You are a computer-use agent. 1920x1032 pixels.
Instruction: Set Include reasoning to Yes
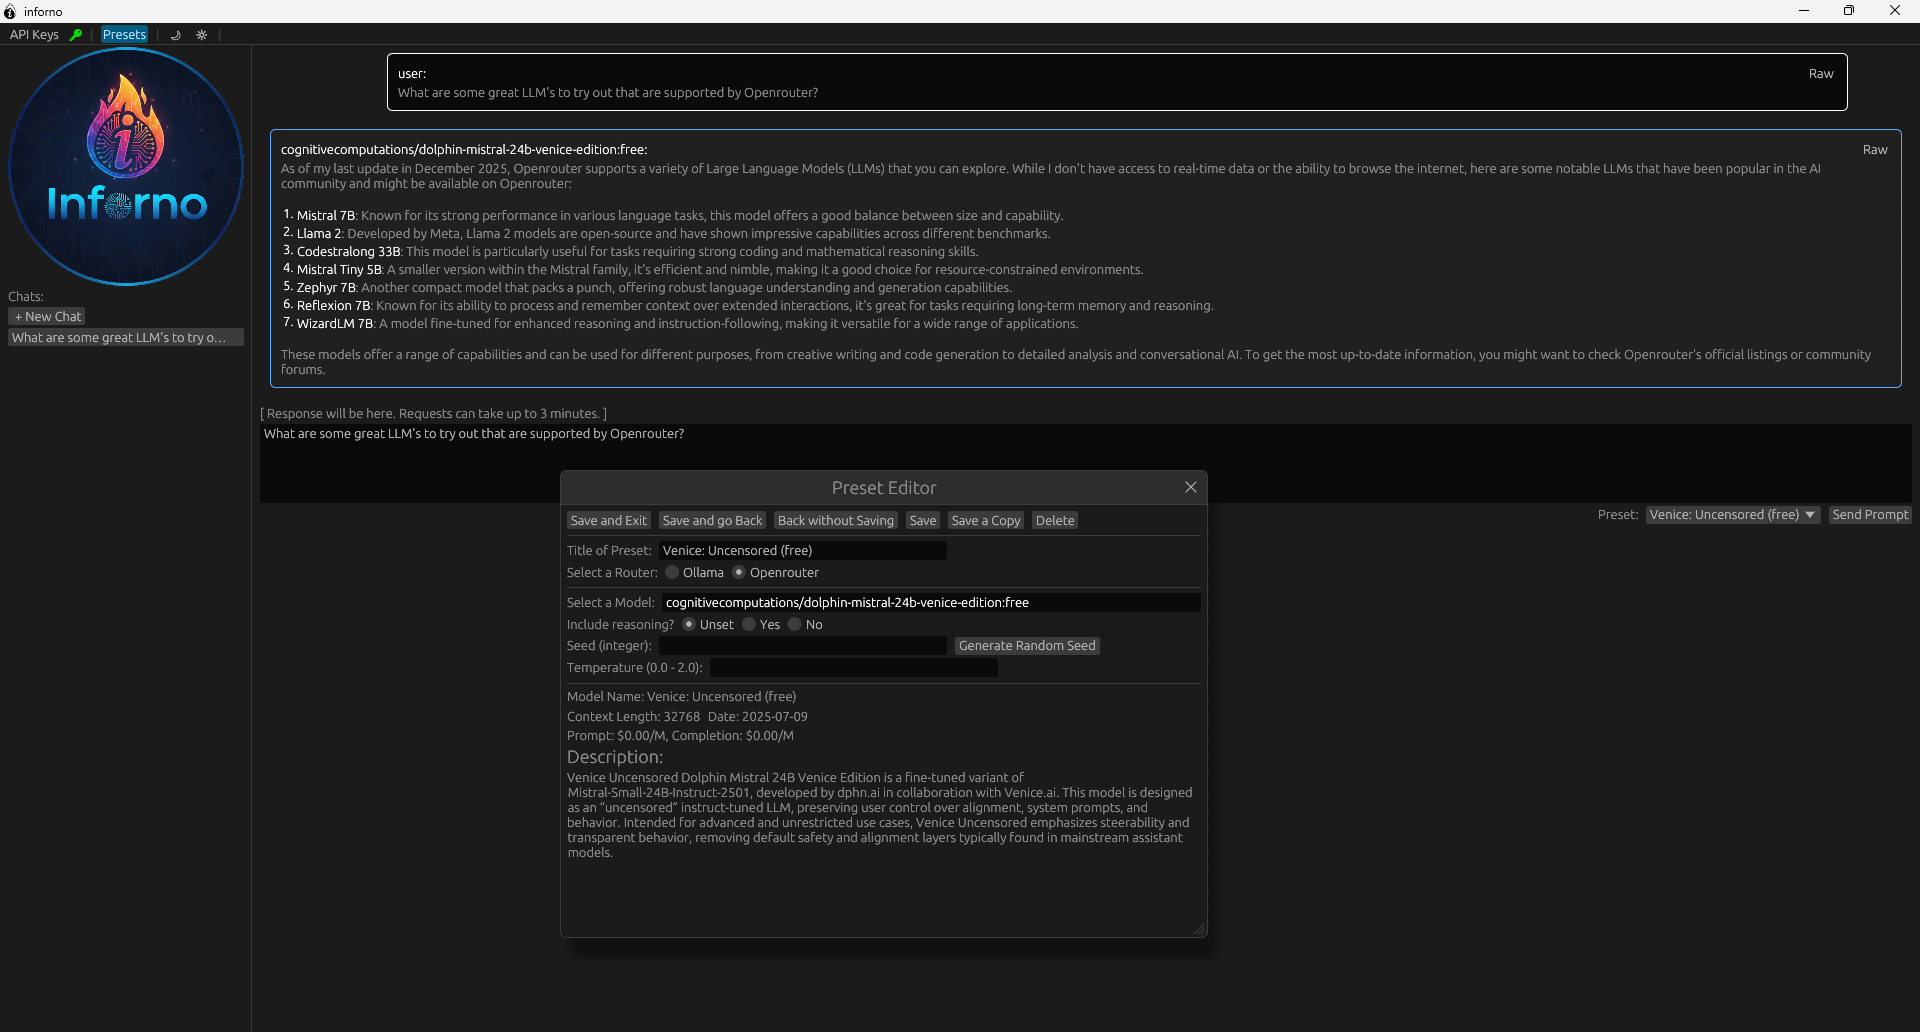(749, 625)
